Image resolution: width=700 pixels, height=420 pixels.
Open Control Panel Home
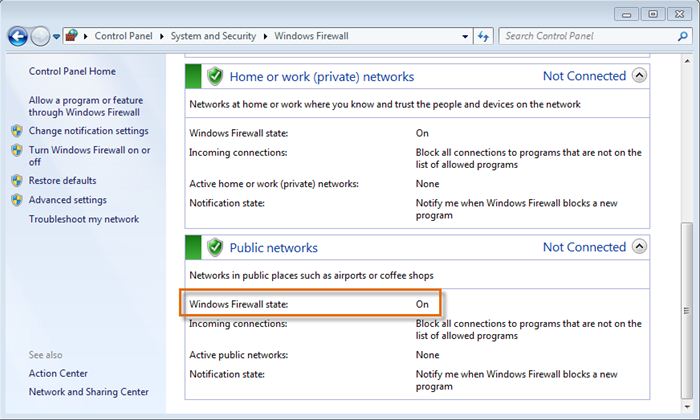click(x=72, y=71)
